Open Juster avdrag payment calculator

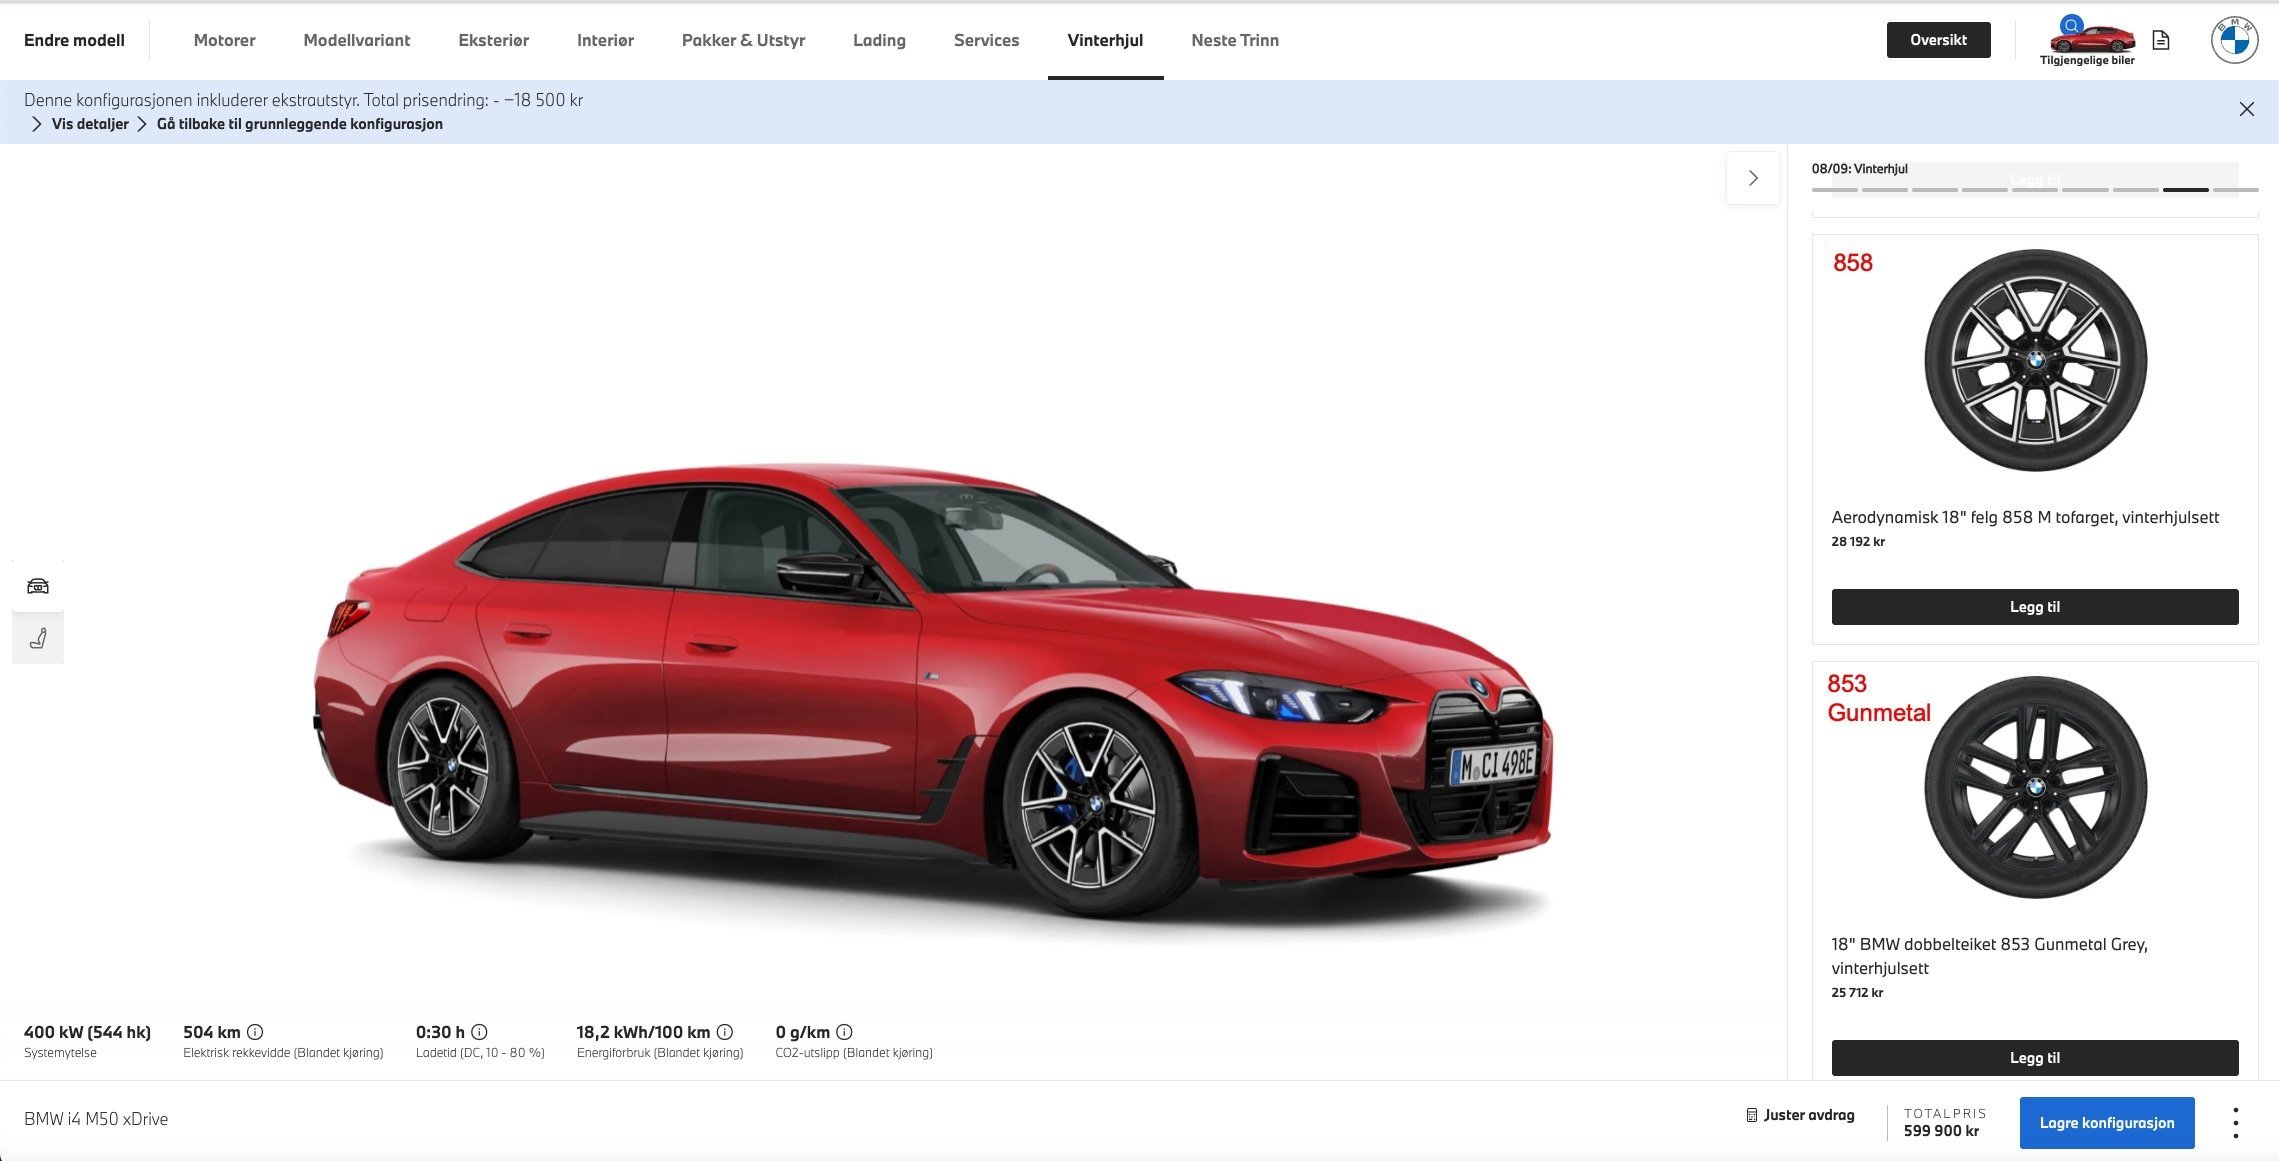click(1800, 1115)
